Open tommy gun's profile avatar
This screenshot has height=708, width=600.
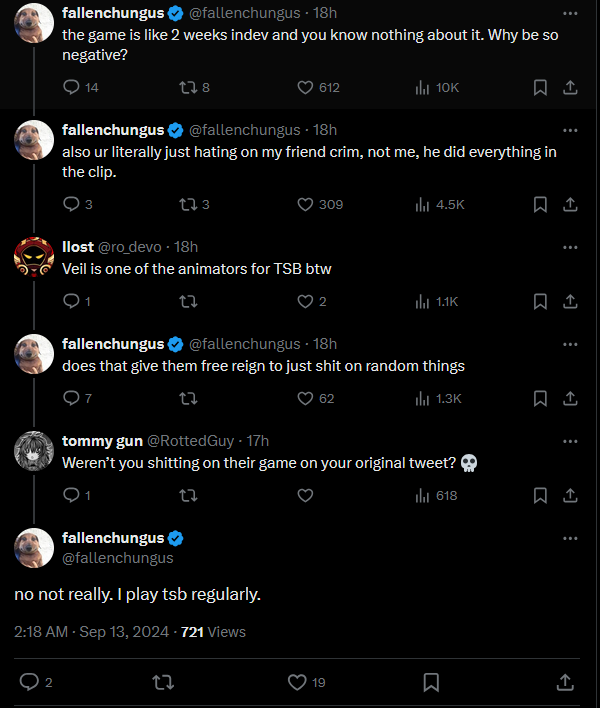(x=34, y=452)
